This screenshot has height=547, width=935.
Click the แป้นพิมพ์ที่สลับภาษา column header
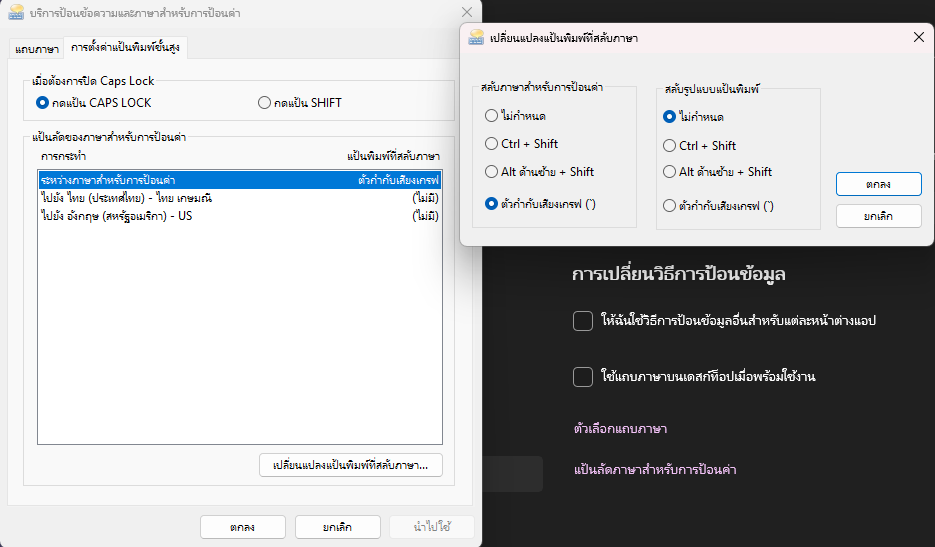[394, 156]
